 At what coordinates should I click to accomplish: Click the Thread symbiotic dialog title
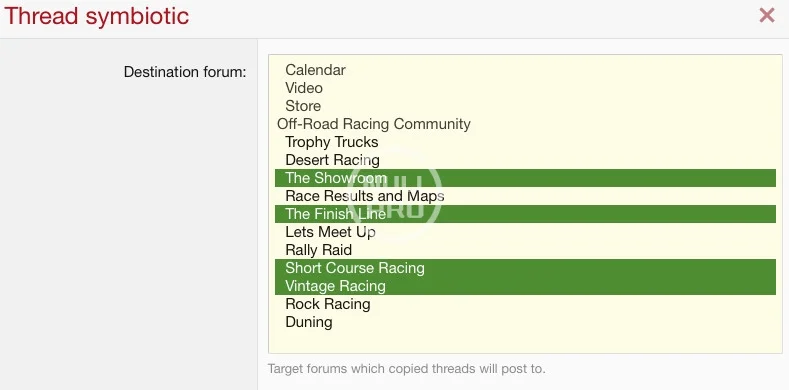96,16
